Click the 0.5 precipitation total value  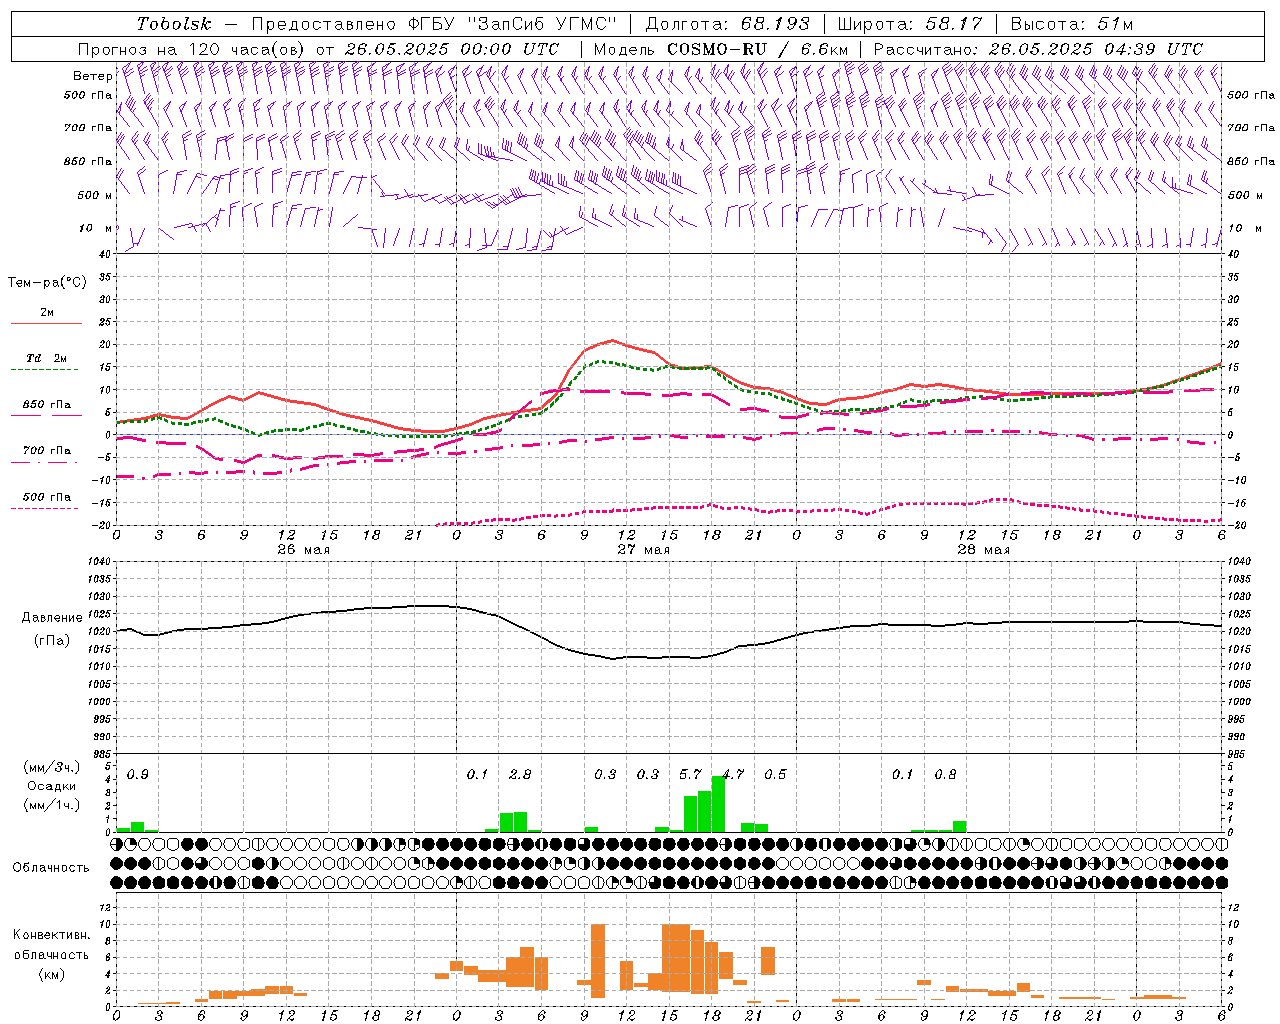775,774
